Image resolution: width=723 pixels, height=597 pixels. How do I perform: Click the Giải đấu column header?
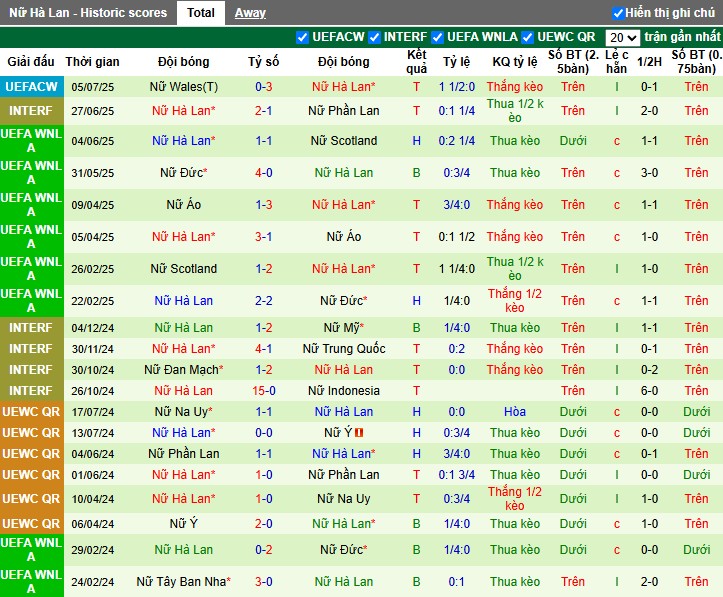pyautogui.click(x=31, y=61)
